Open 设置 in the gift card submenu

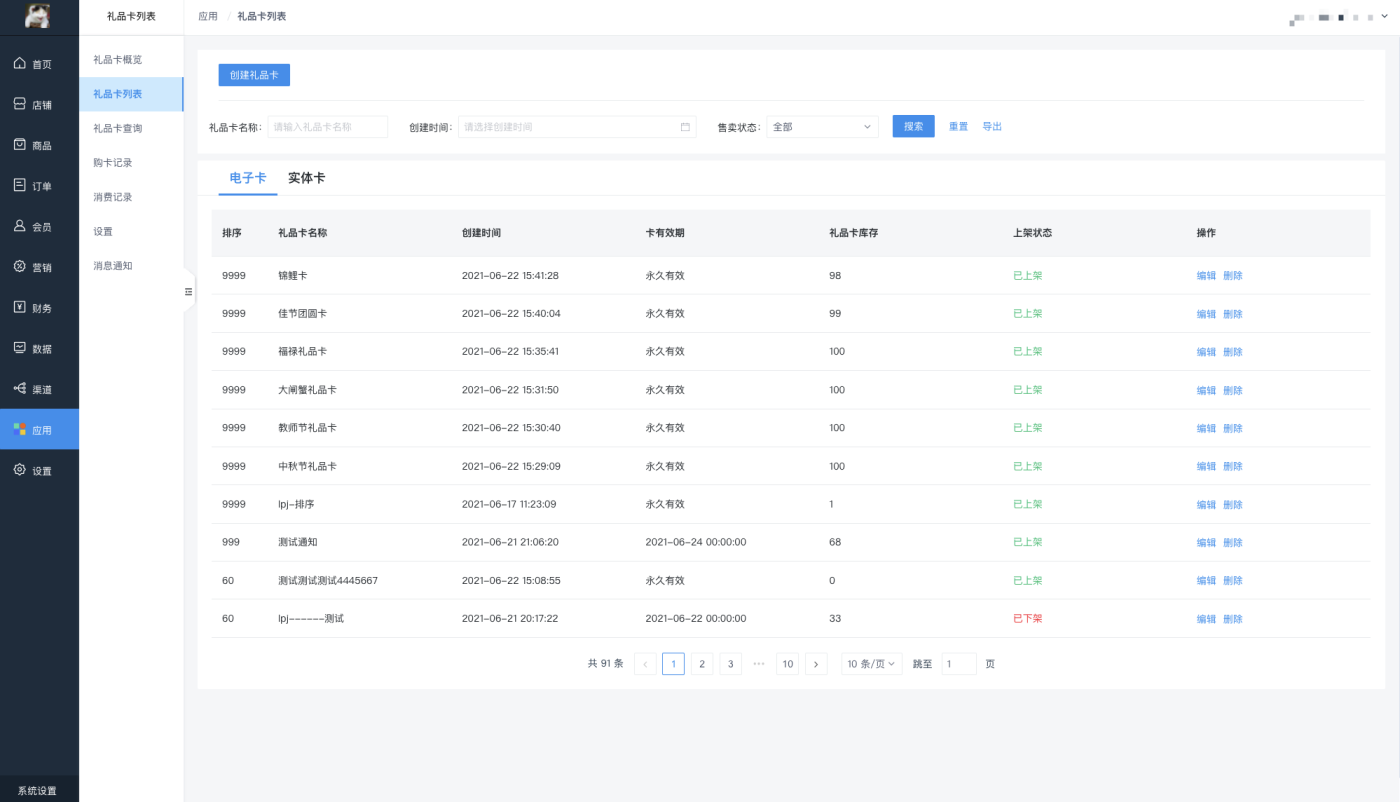point(132,232)
